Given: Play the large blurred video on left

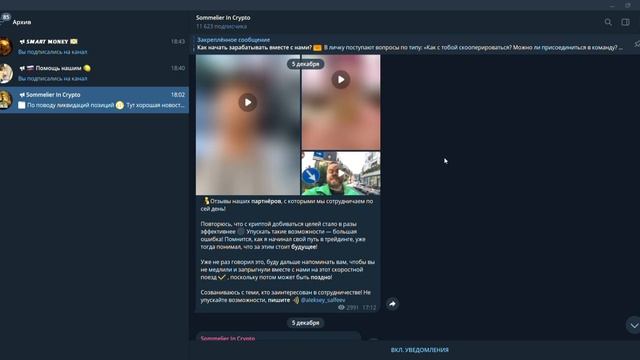Looking at the screenshot, I should [248, 102].
